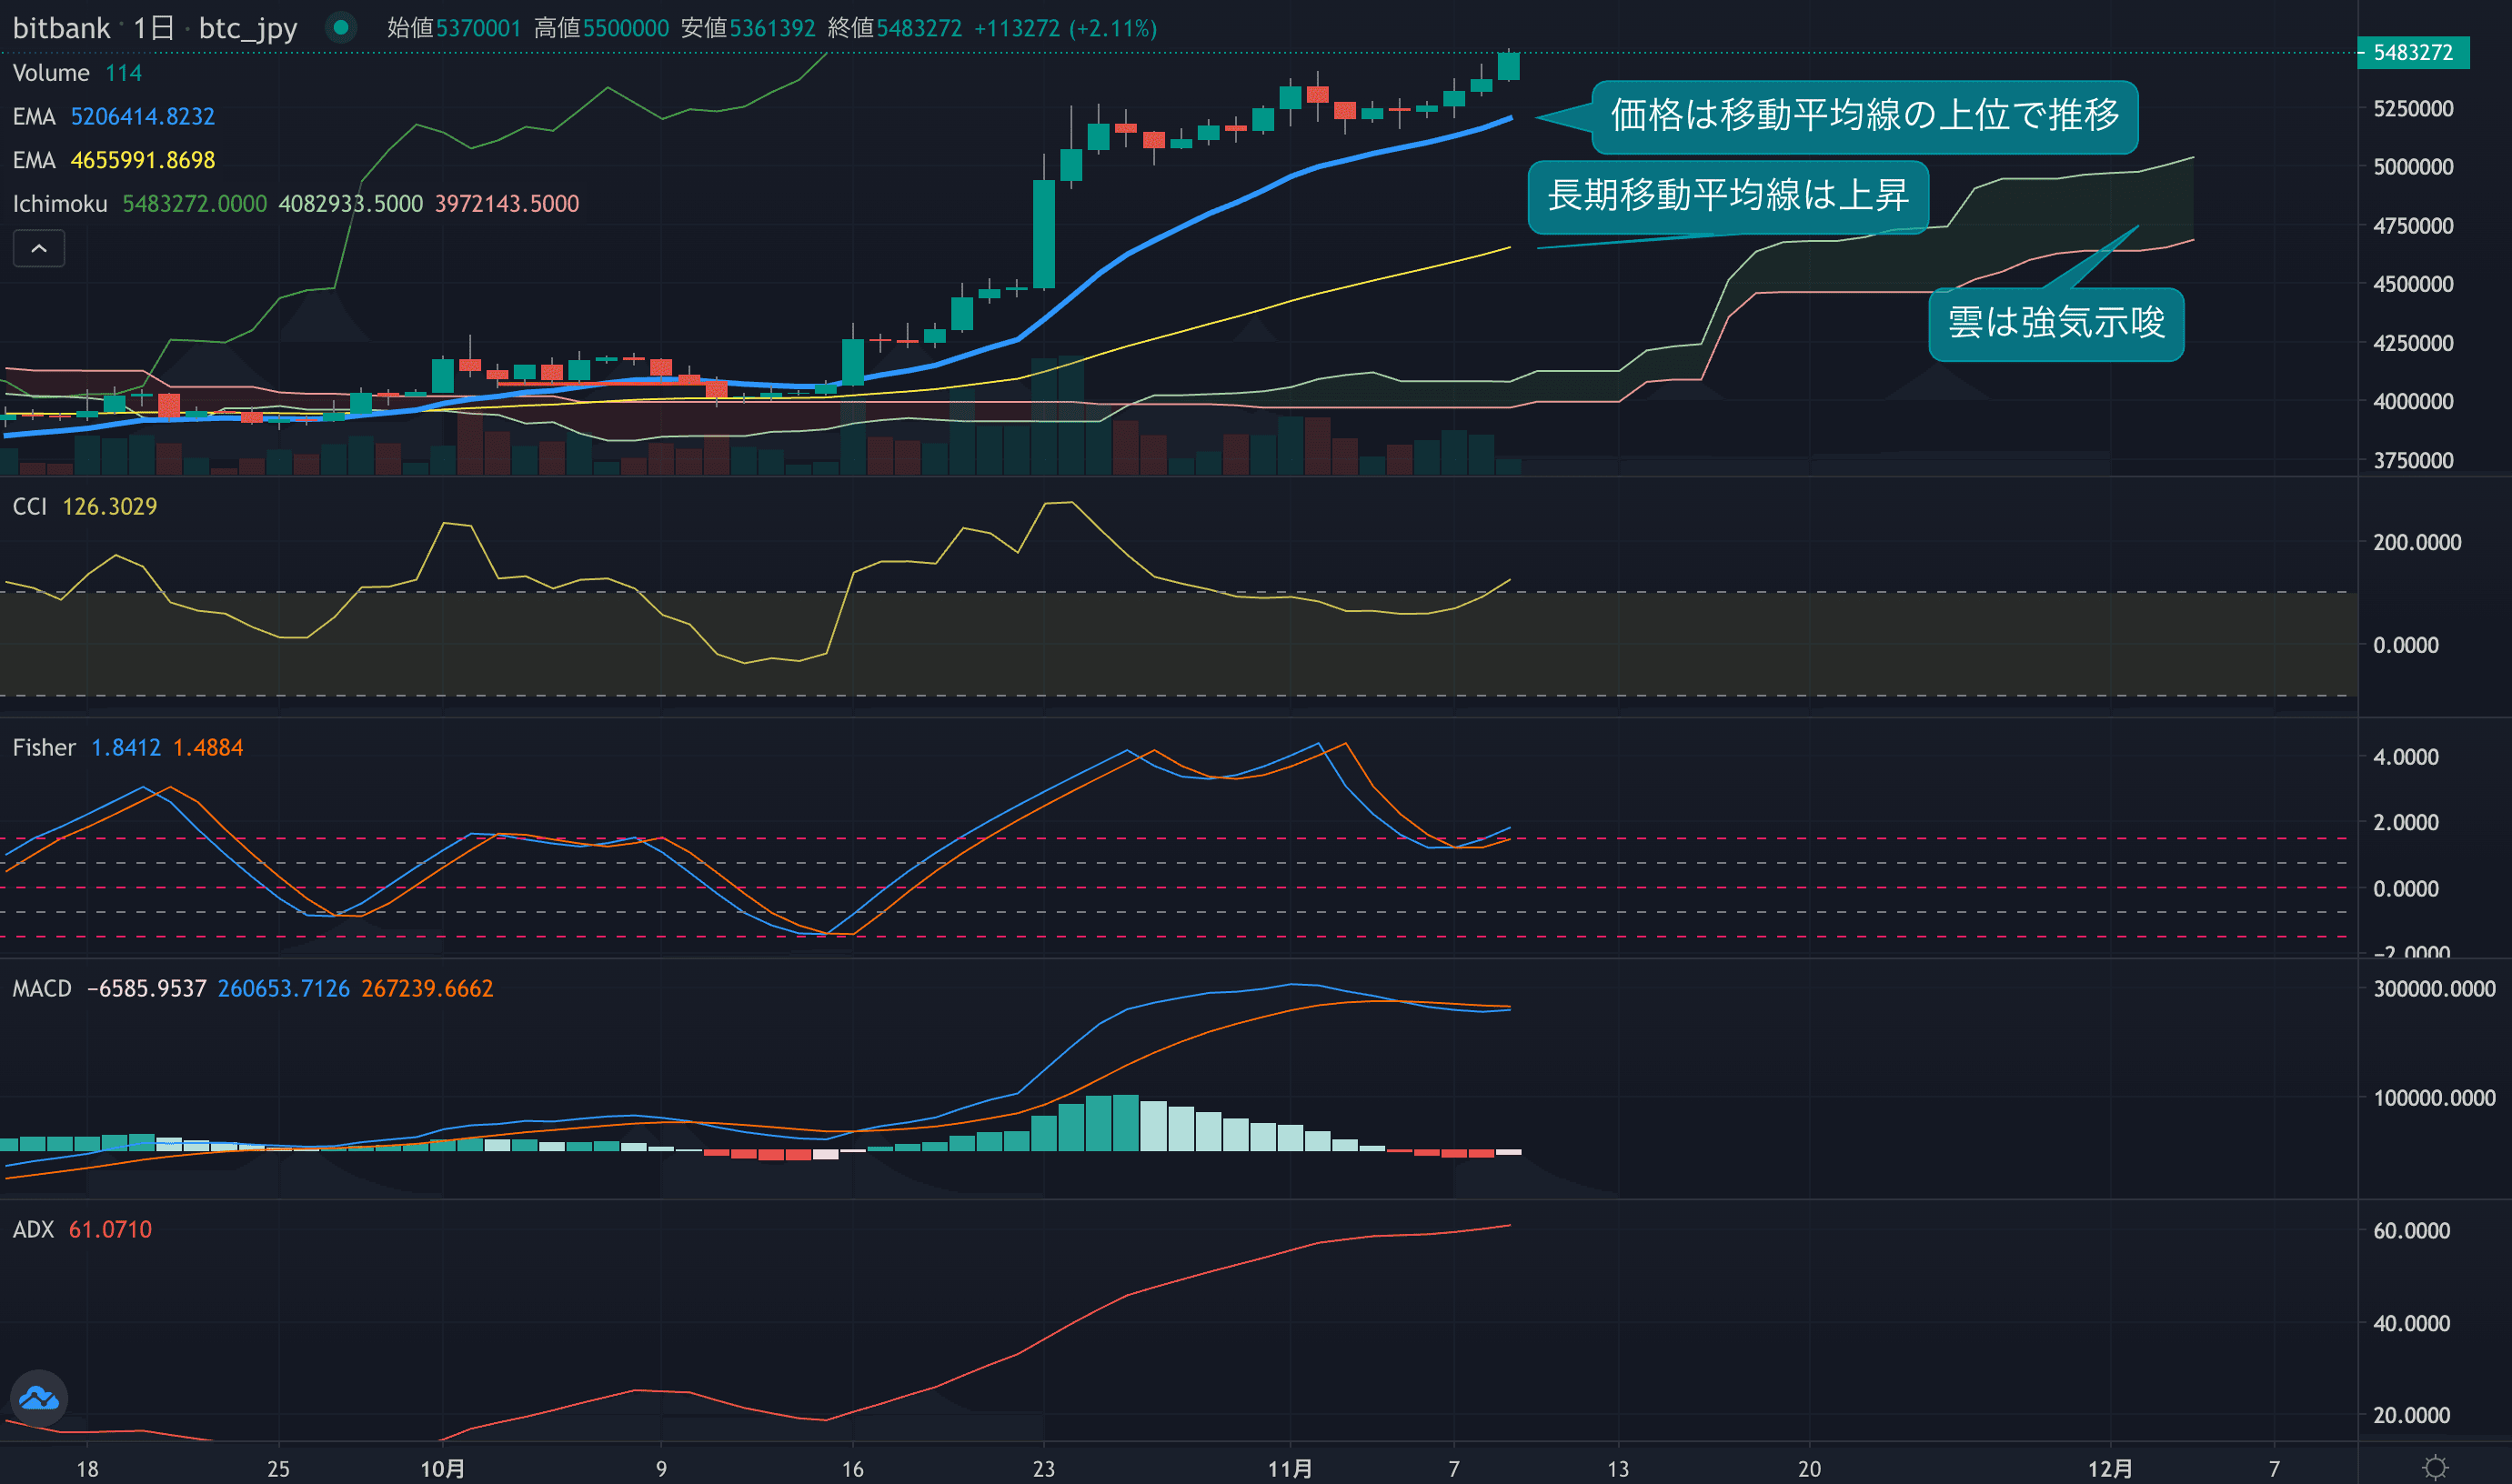Viewport: 2512px width, 1484px height.
Task: Collapse the indicator legend chevron
Action: pos(39,248)
